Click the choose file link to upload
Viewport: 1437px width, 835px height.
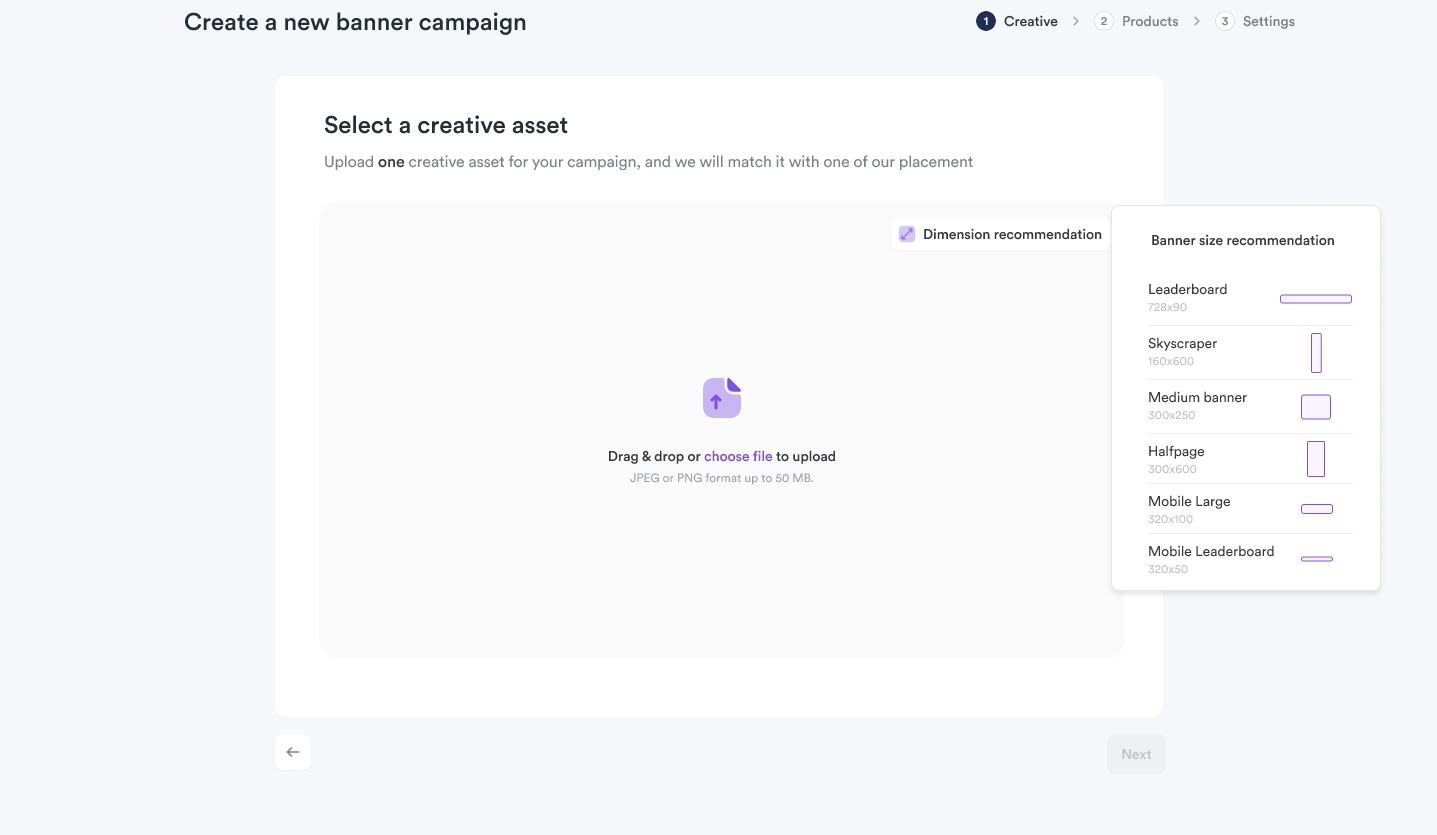(738, 456)
